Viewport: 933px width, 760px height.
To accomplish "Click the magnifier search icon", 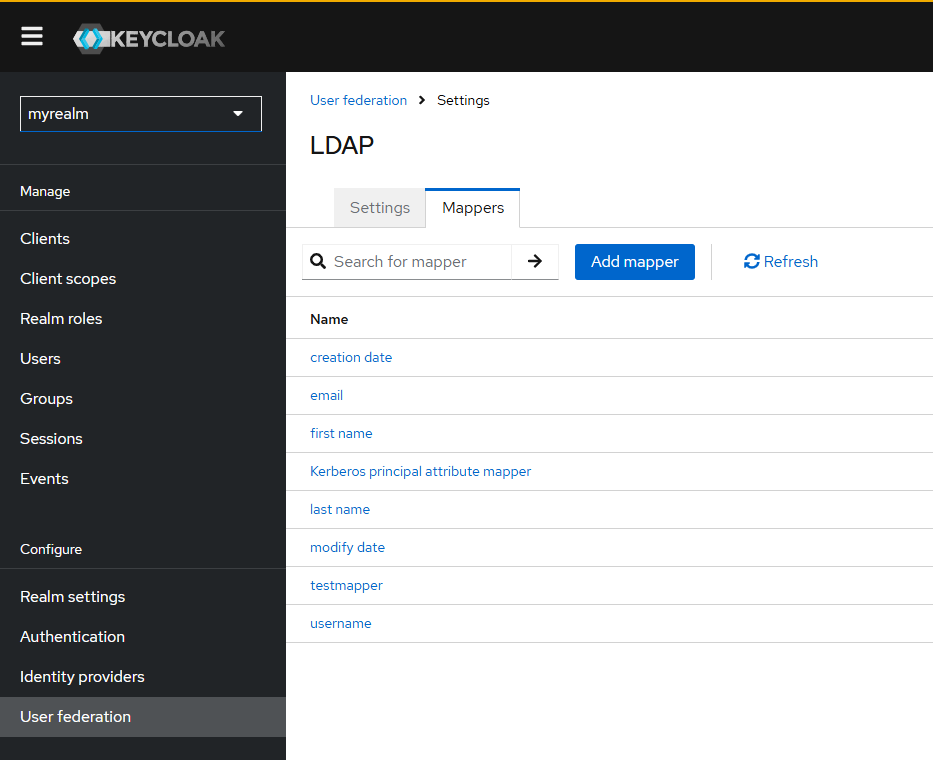I will [x=318, y=261].
